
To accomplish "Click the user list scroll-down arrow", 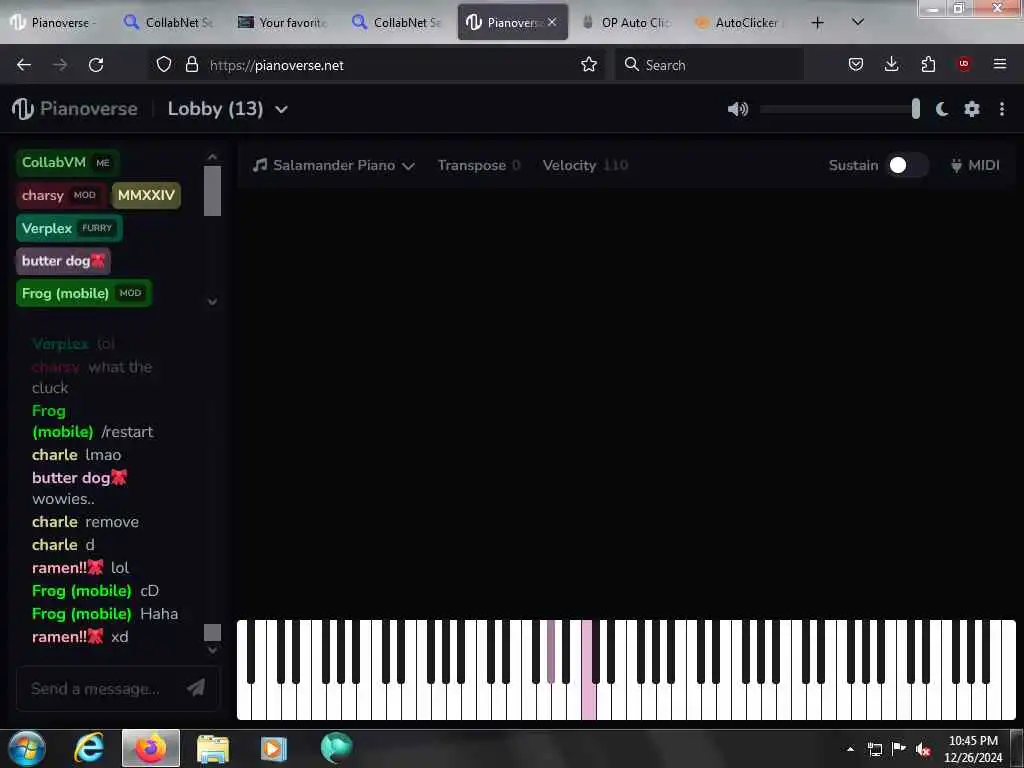I will (x=212, y=302).
